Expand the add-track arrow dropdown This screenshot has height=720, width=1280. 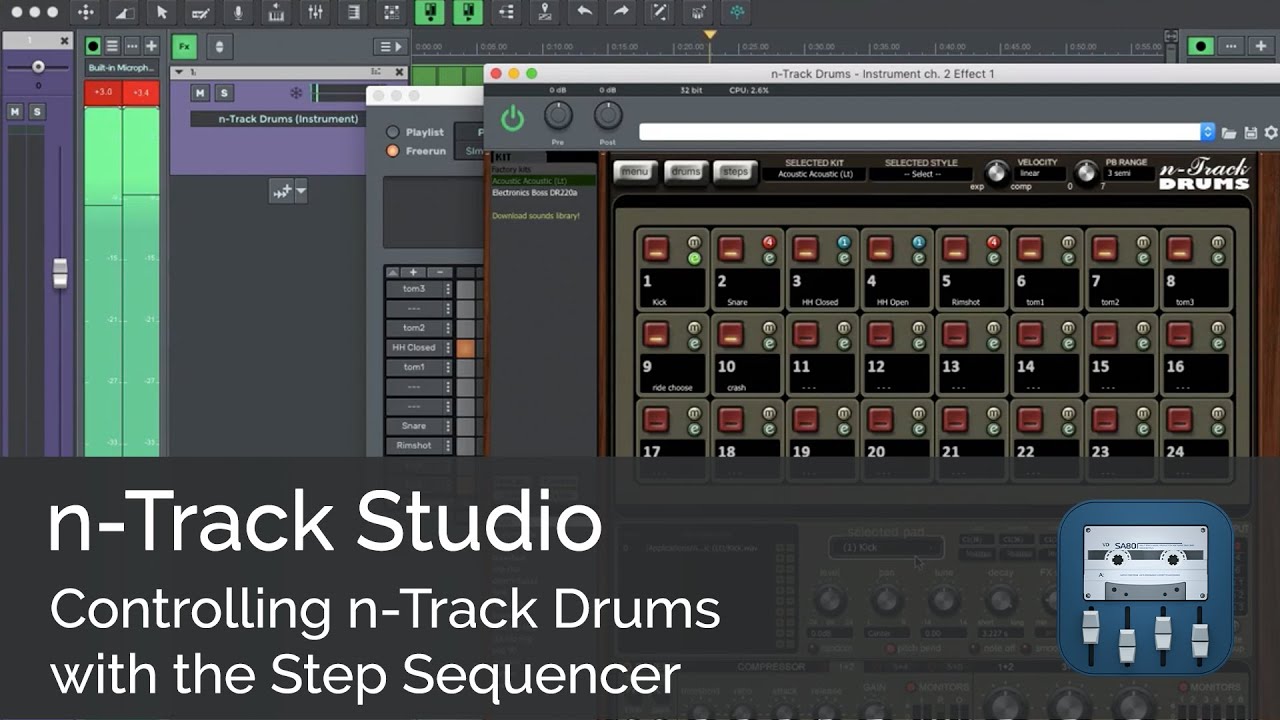pos(301,192)
